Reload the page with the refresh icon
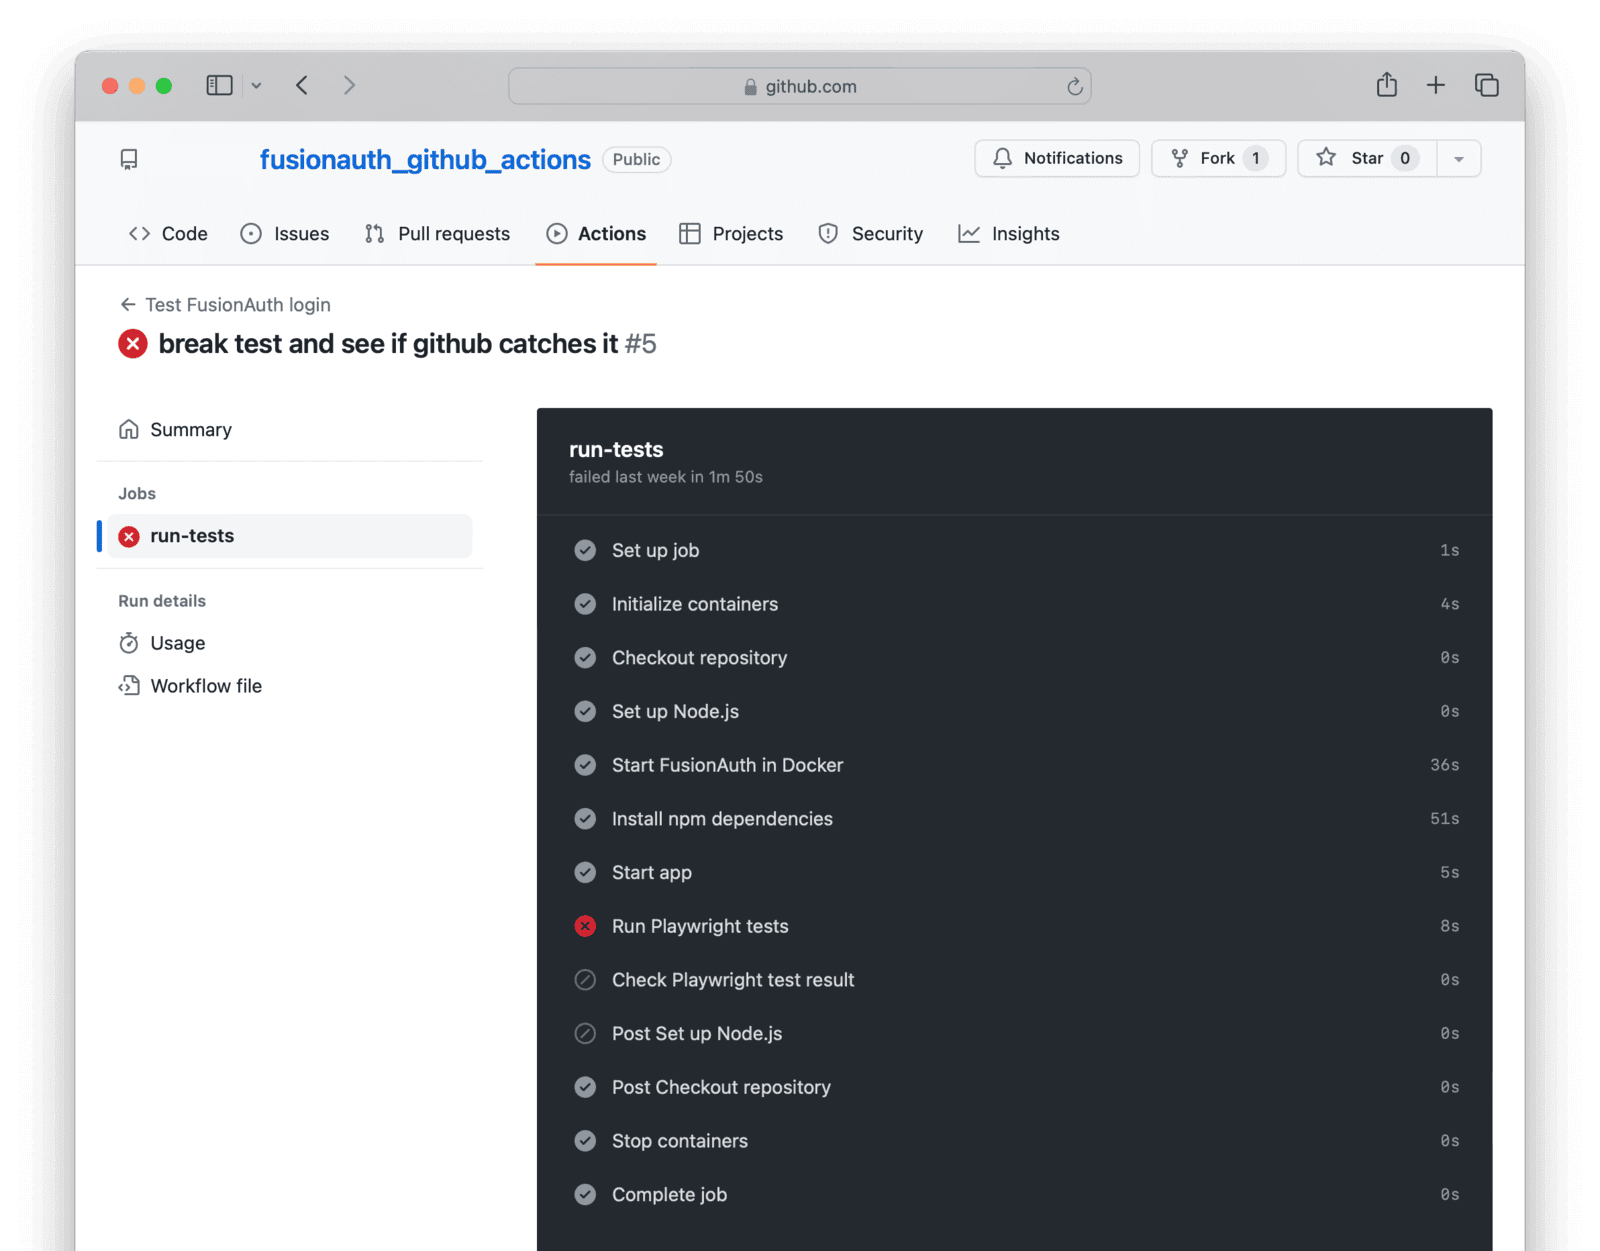This screenshot has height=1251, width=1600. coord(1075,87)
